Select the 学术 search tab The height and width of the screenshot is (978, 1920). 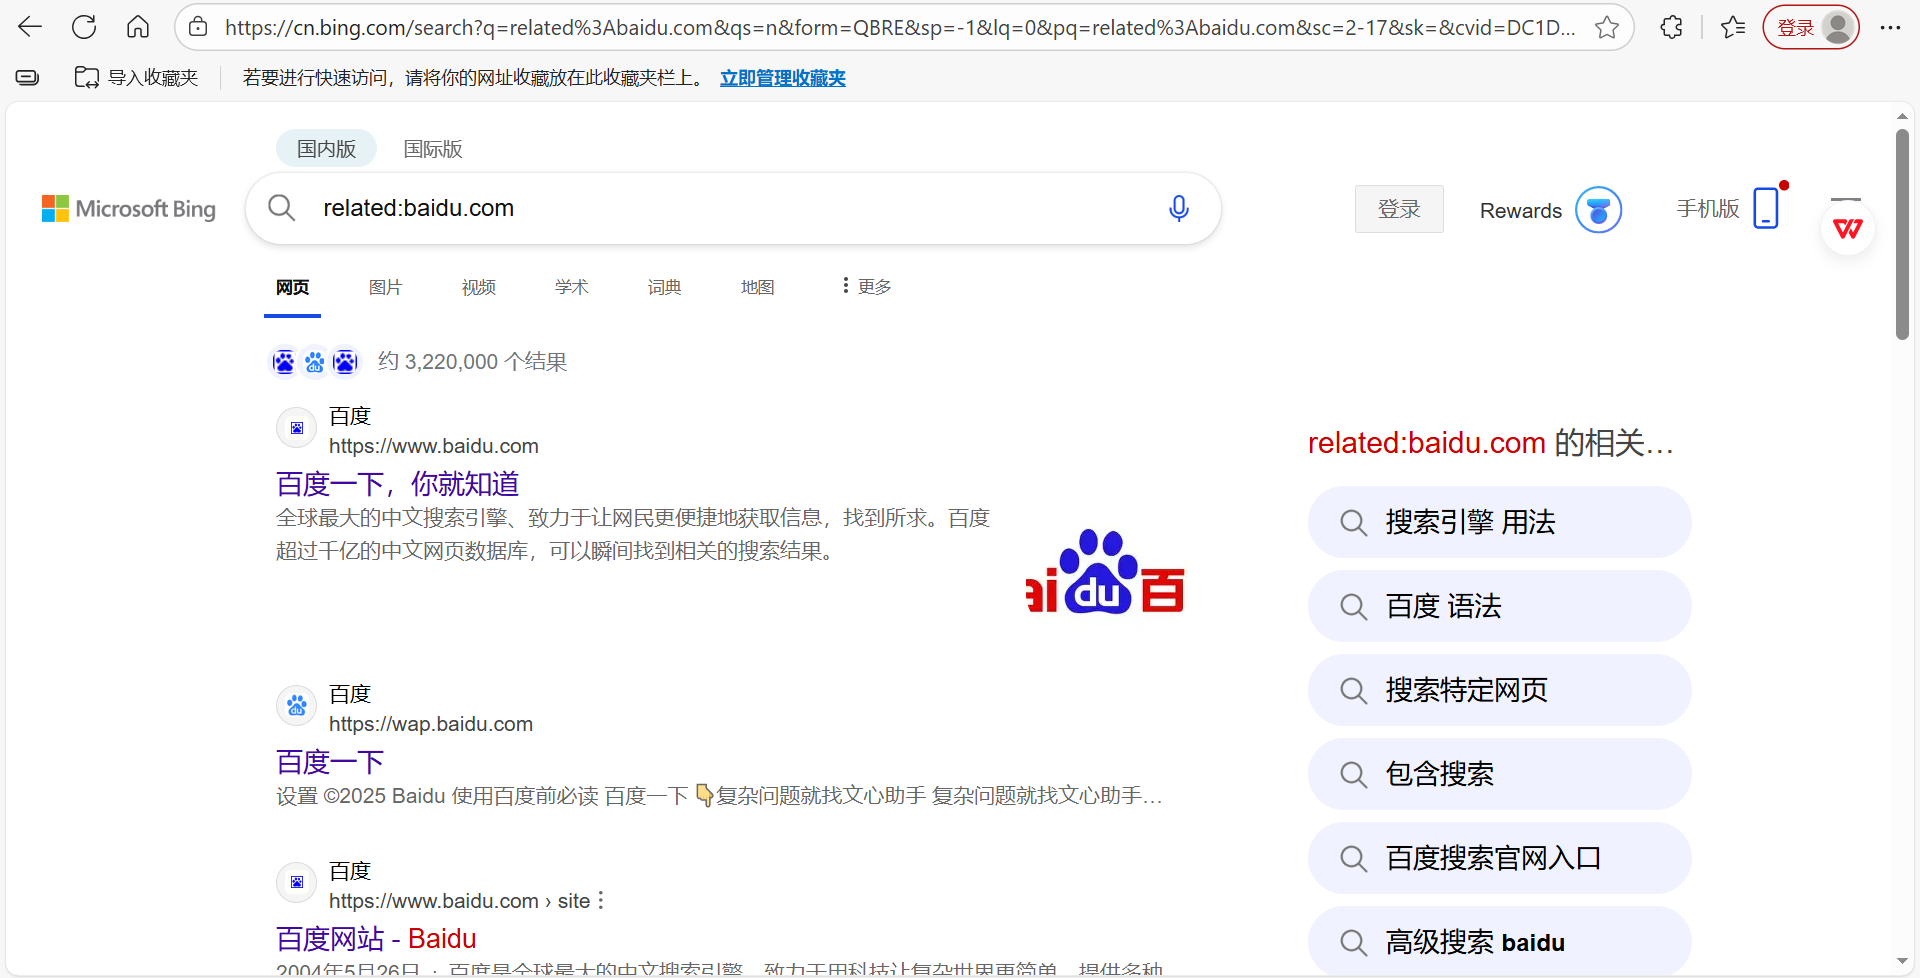click(x=571, y=287)
